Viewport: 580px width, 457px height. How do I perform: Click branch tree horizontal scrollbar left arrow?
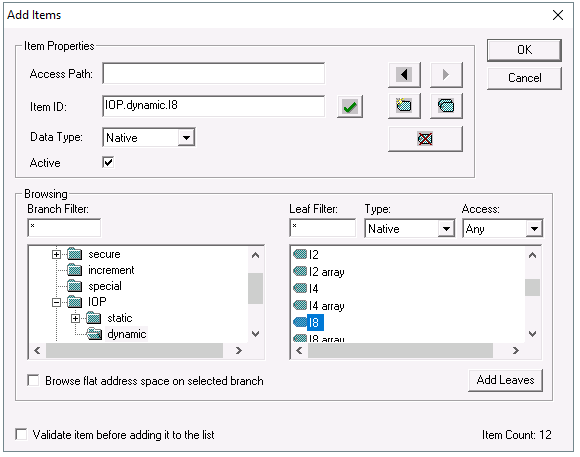pyautogui.click(x=37, y=350)
